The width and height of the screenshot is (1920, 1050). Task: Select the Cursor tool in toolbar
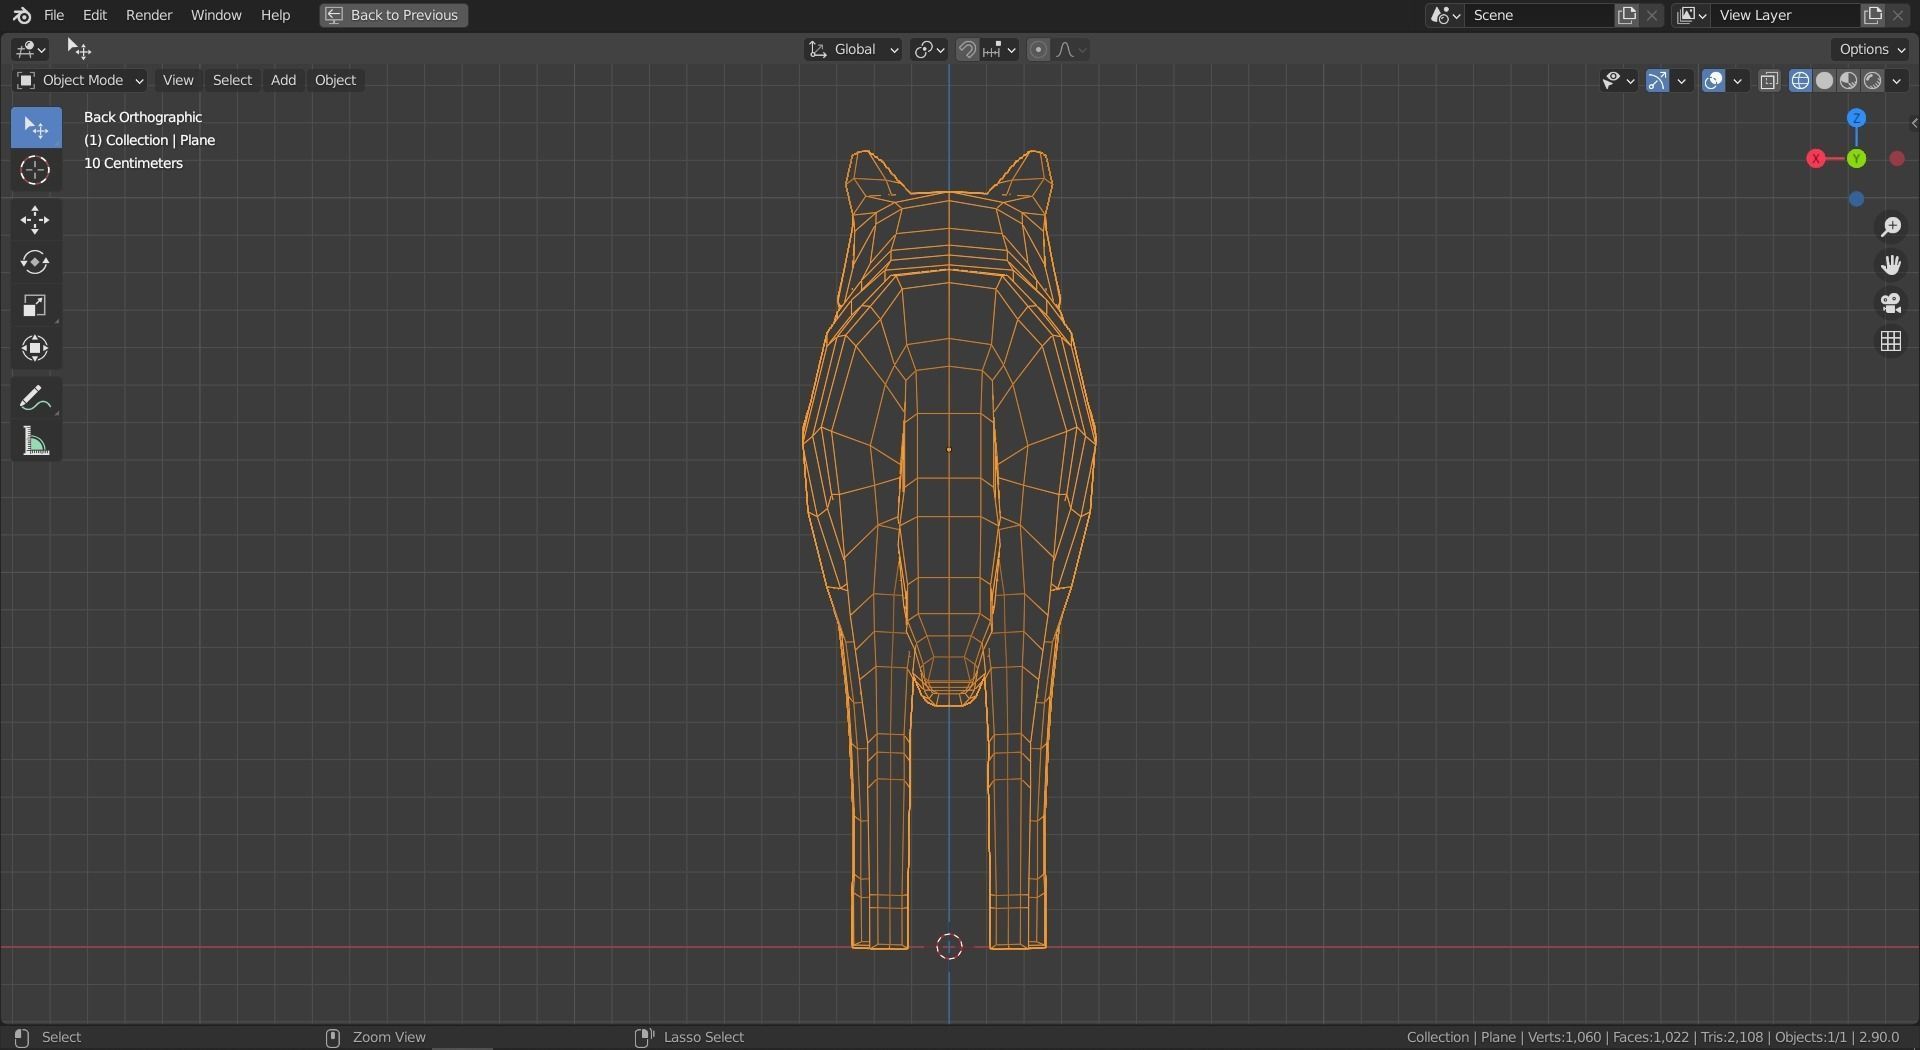pyautogui.click(x=35, y=171)
